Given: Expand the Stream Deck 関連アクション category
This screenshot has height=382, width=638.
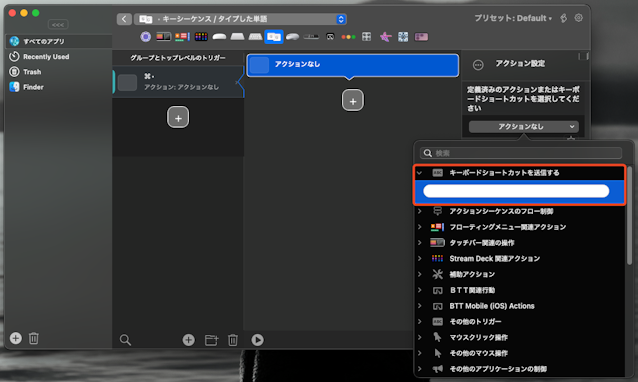Looking at the screenshot, I should click(420, 258).
